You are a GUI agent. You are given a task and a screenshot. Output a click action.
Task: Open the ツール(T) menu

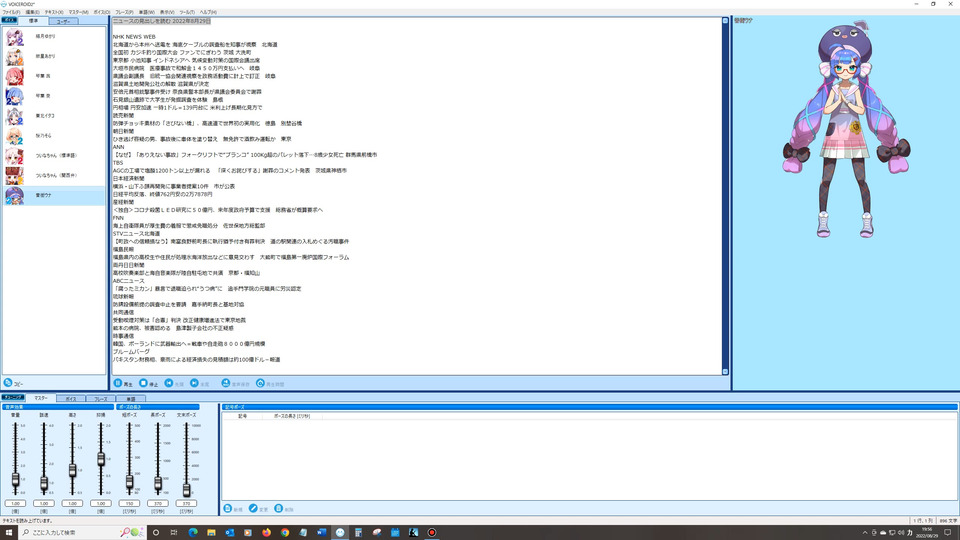point(187,12)
